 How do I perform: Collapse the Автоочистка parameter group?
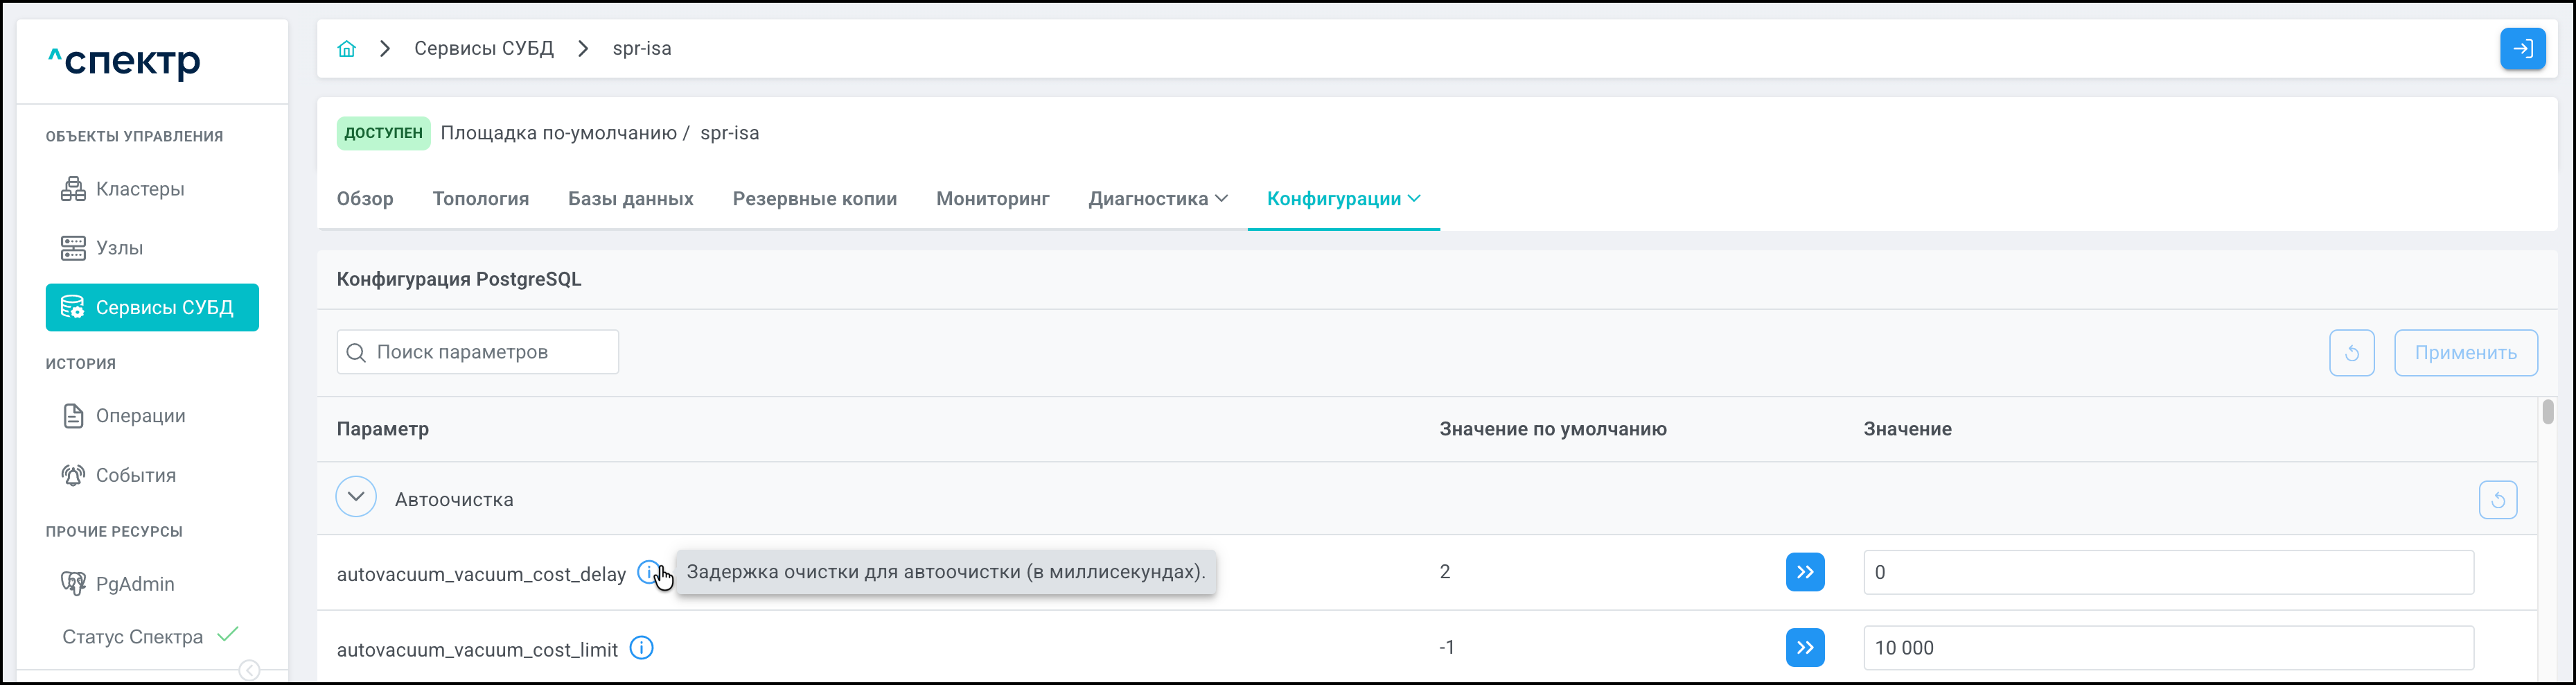pos(356,497)
